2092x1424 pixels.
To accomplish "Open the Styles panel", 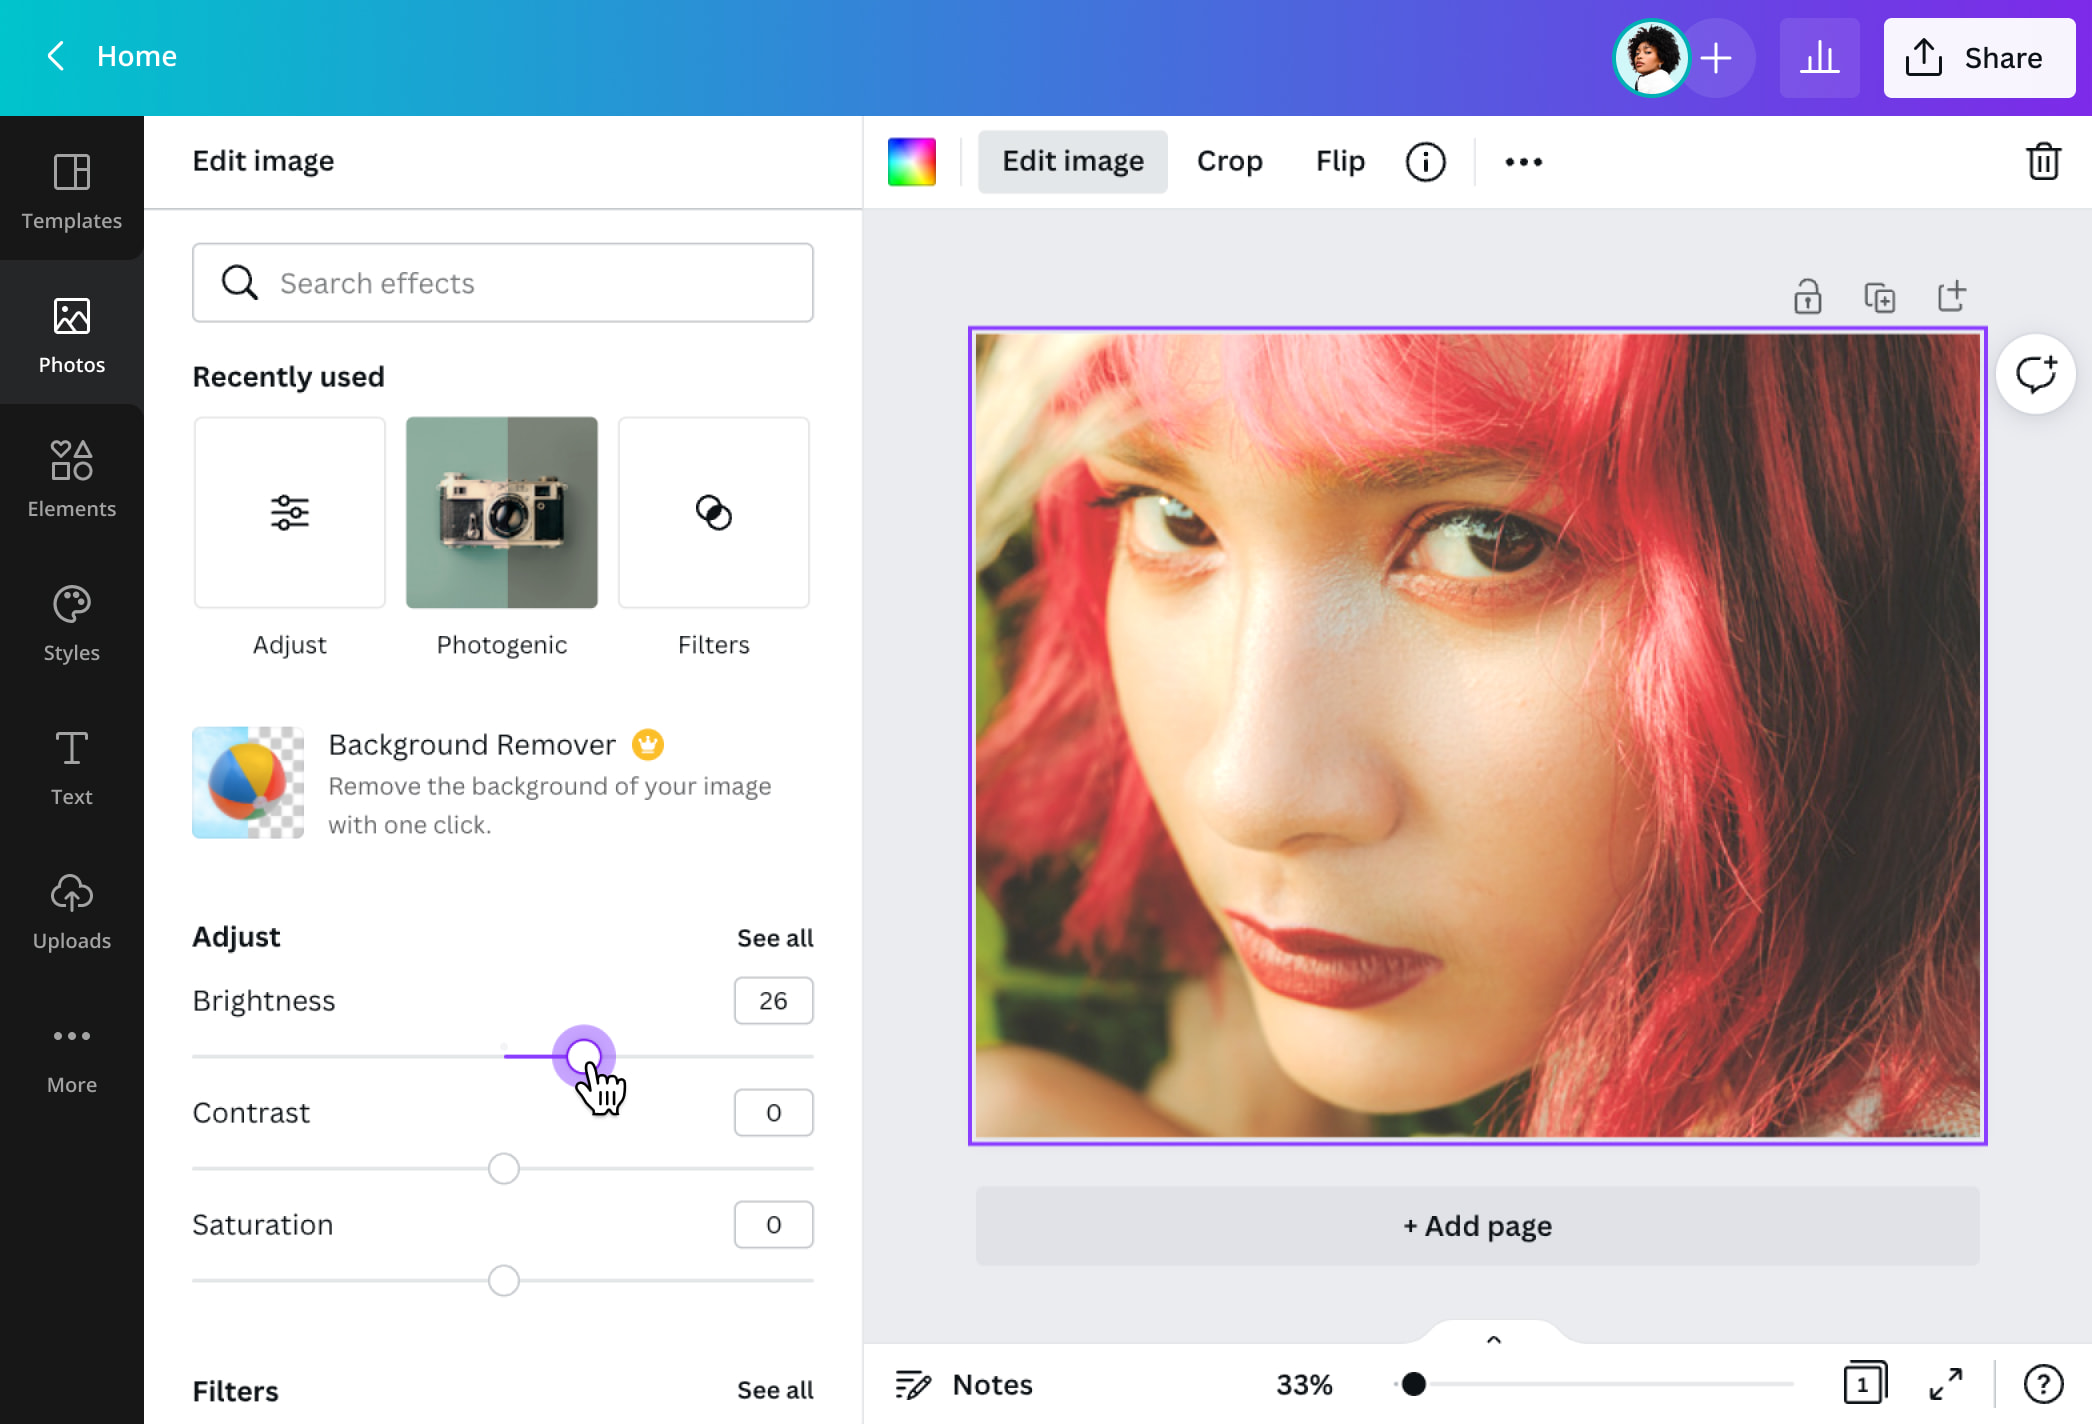I will click(71, 622).
